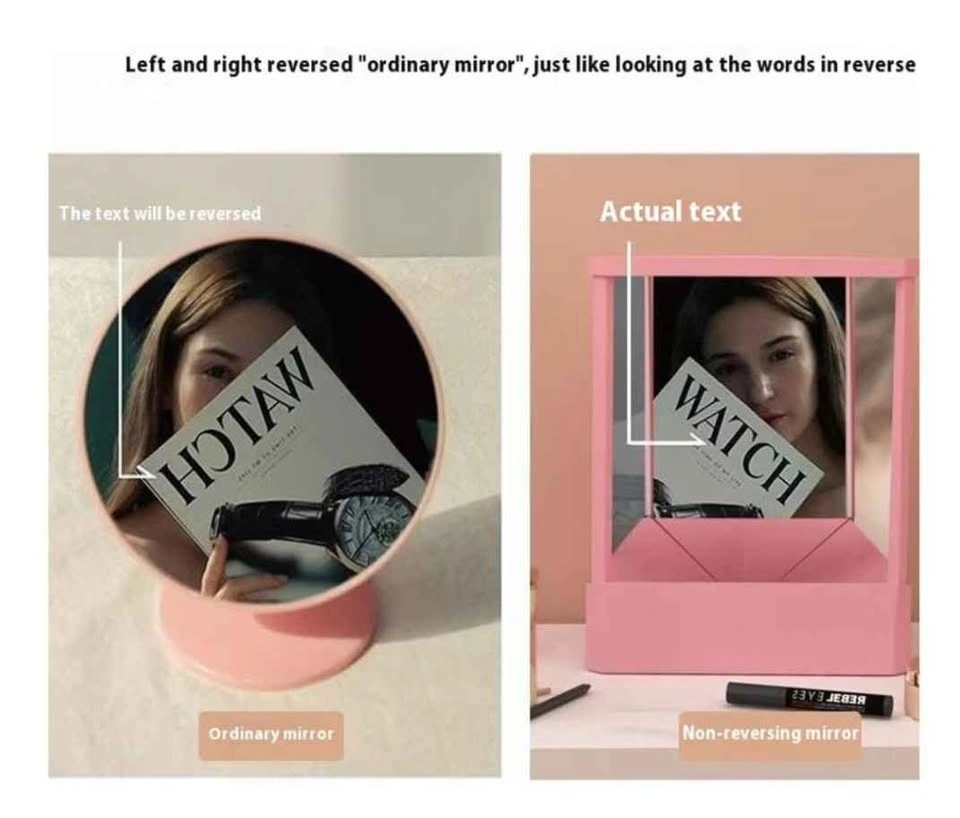The height and width of the screenshot is (818, 960).
Task: Click the pink square mirror base
Action: pos(747,626)
